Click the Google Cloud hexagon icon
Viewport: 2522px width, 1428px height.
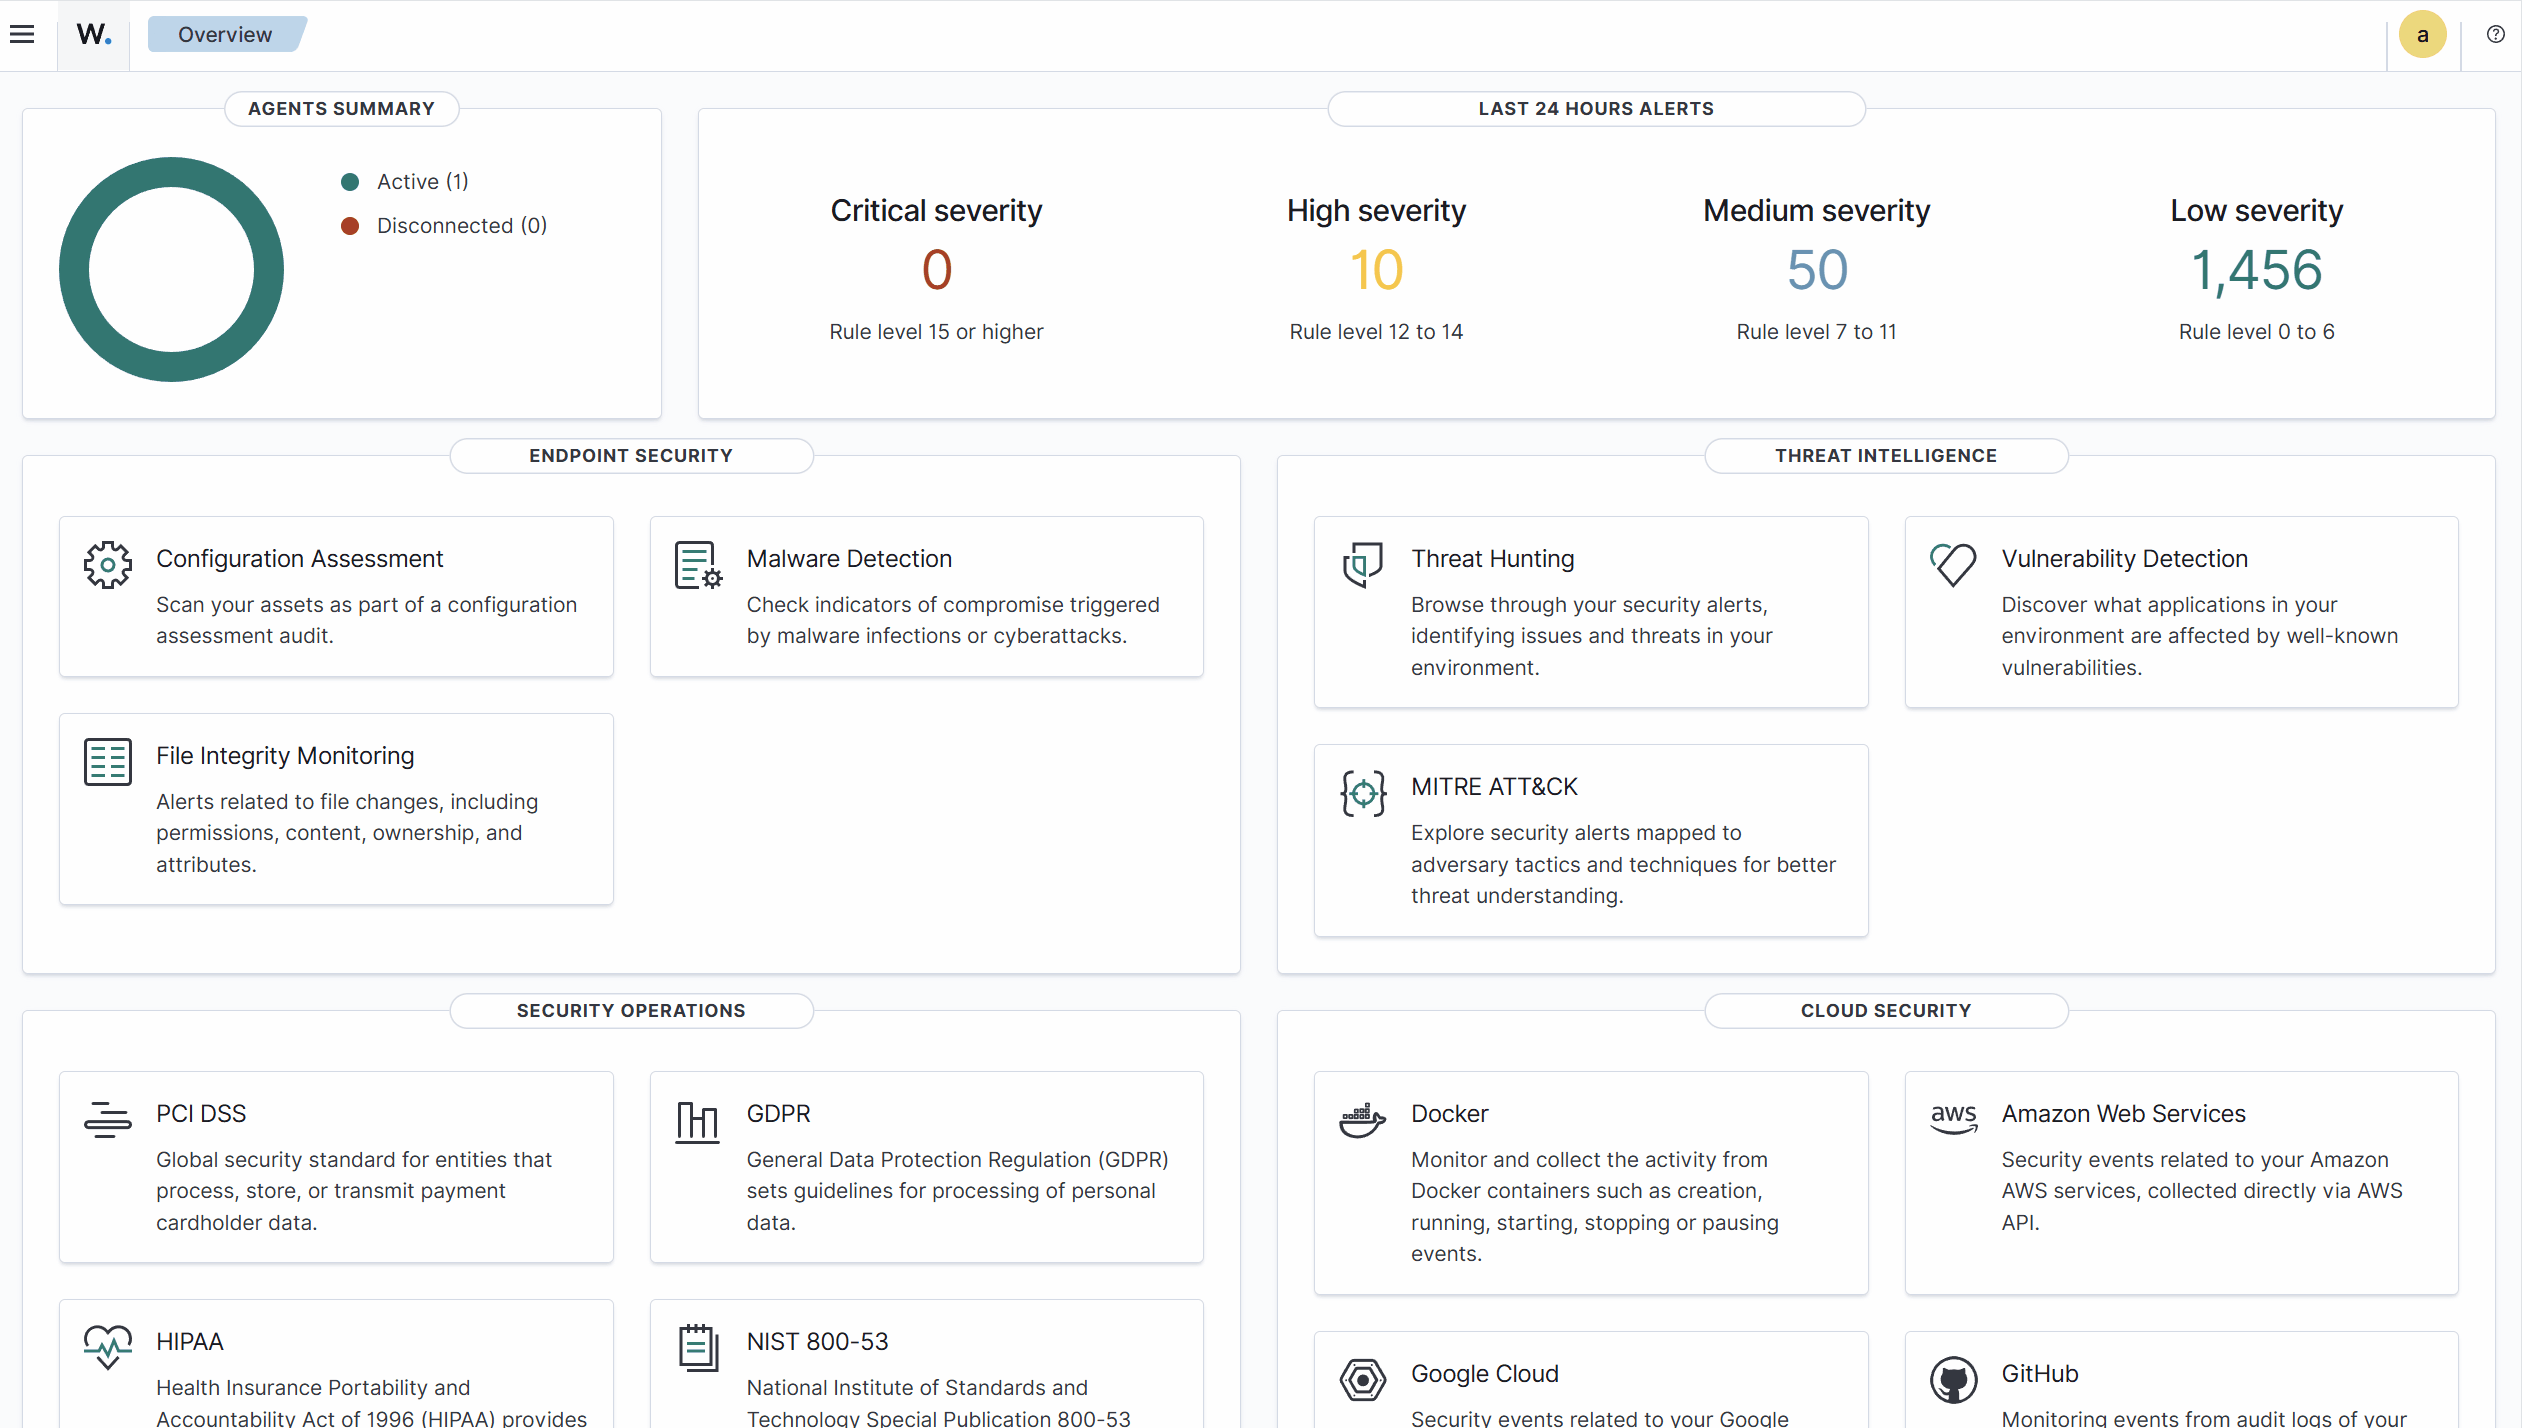coord(1363,1380)
